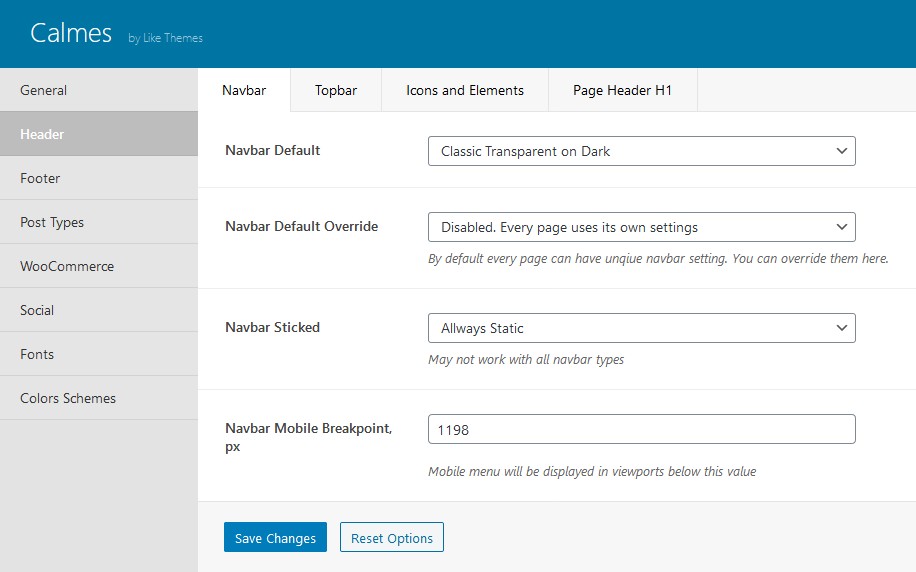Switch to the Navbar tab
The width and height of the screenshot is (916, 572).
pyautogui.click(x=244, y=91)
